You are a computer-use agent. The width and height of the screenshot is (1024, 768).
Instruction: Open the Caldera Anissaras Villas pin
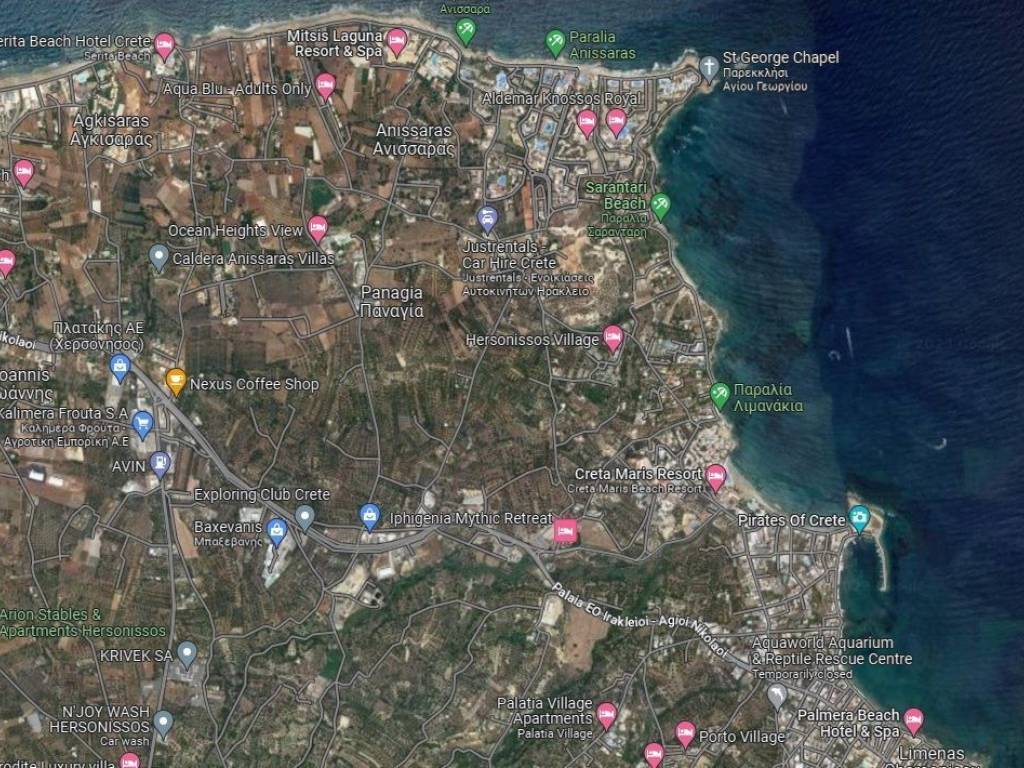pyautogui.click(x=158, y=257)
